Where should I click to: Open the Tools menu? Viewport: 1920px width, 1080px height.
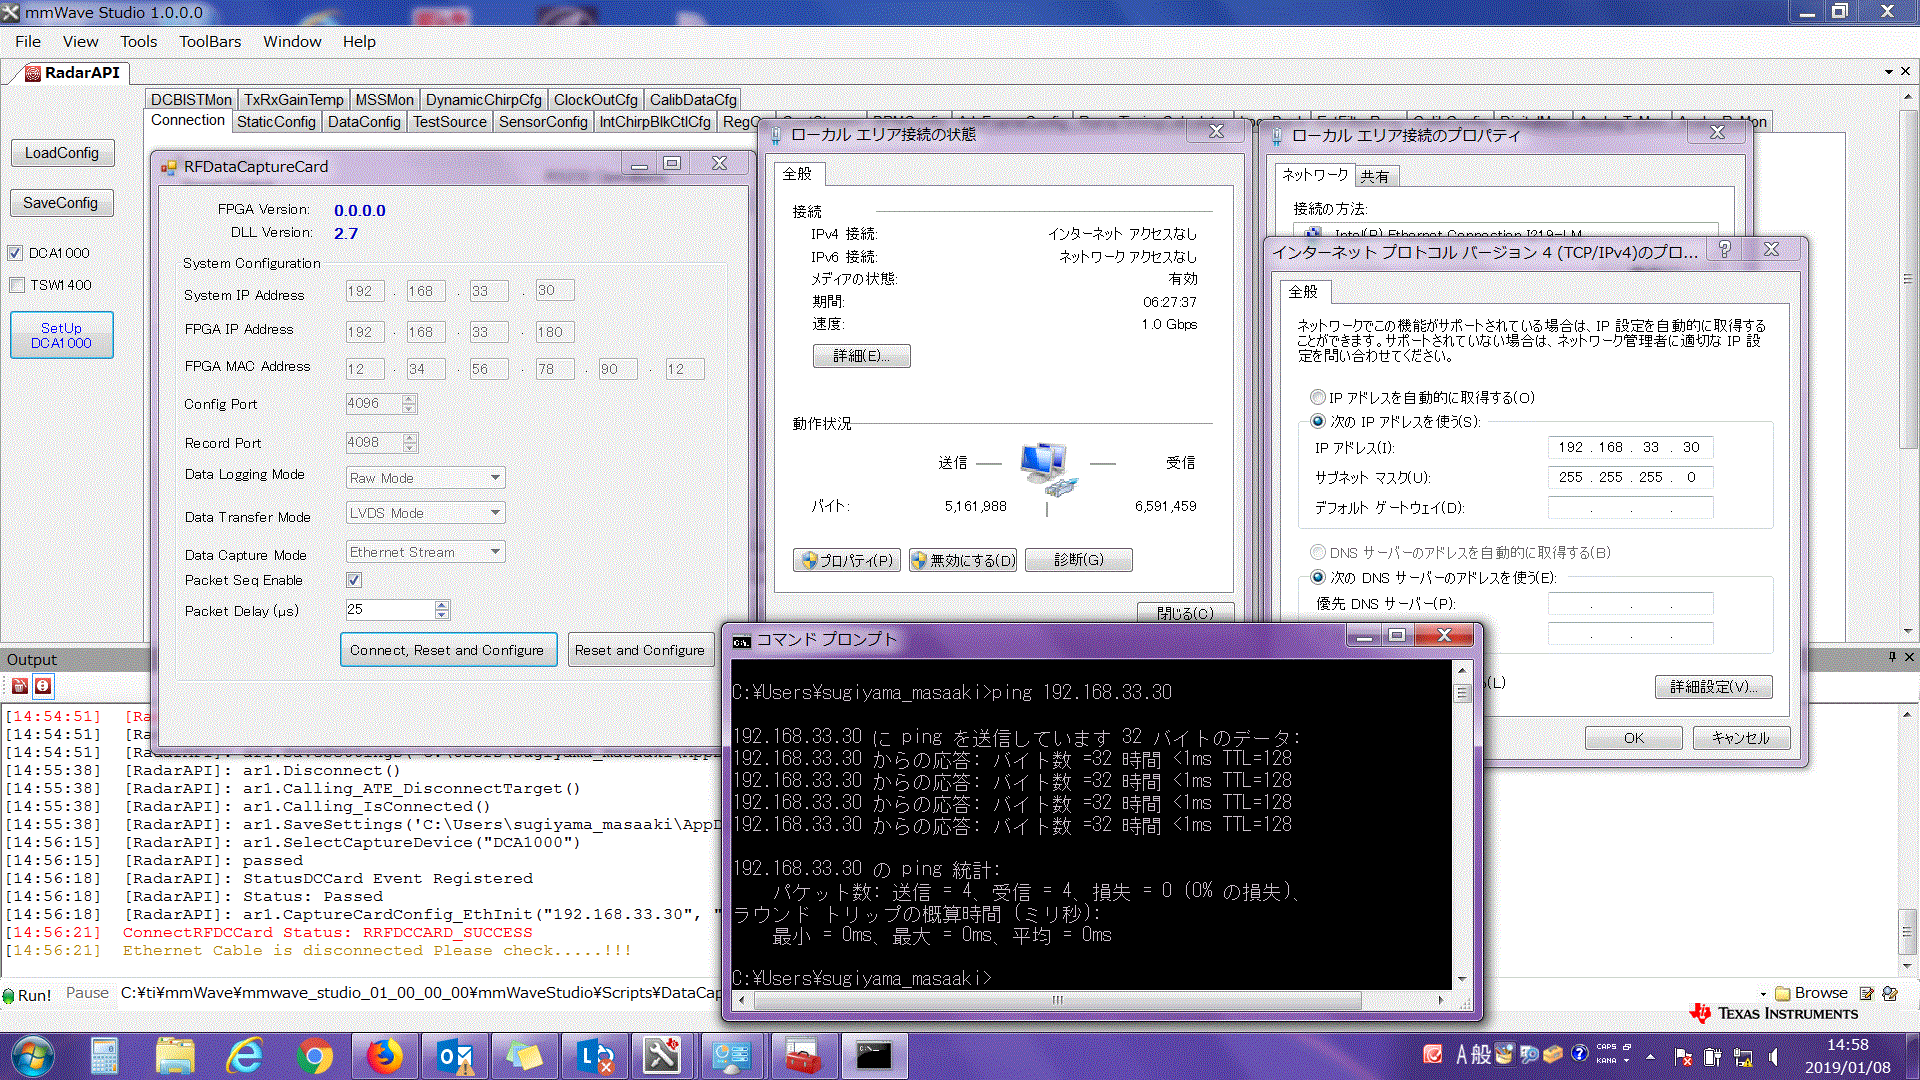(x=139, y=41)
